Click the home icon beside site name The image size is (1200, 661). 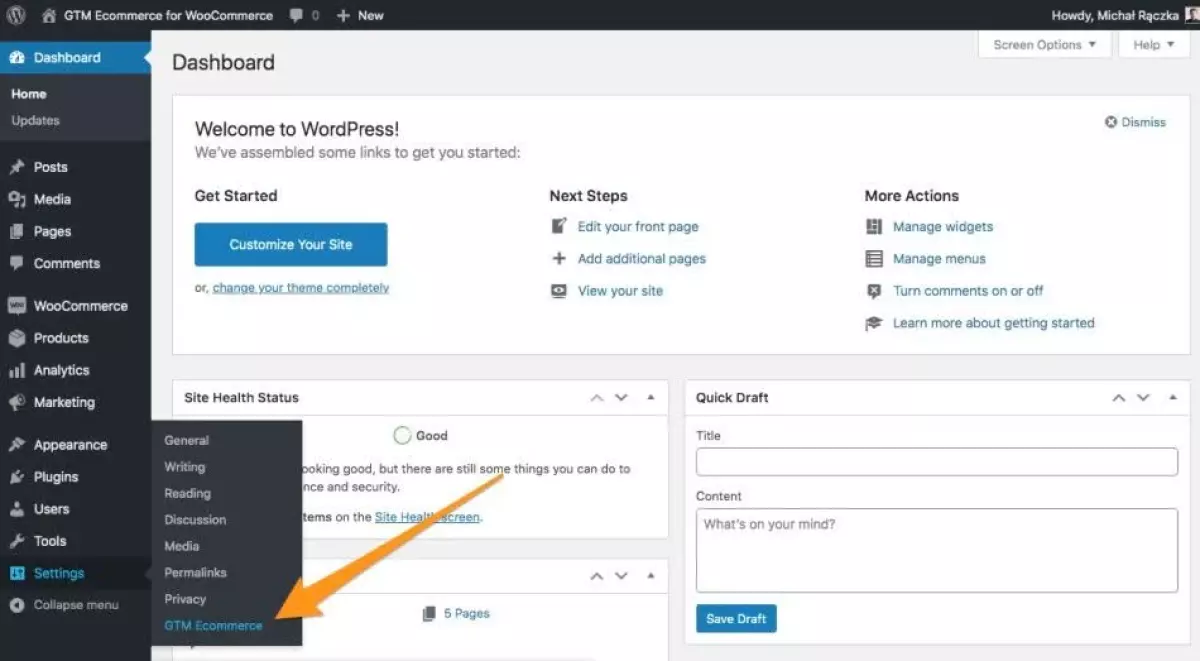coord(49,15)
